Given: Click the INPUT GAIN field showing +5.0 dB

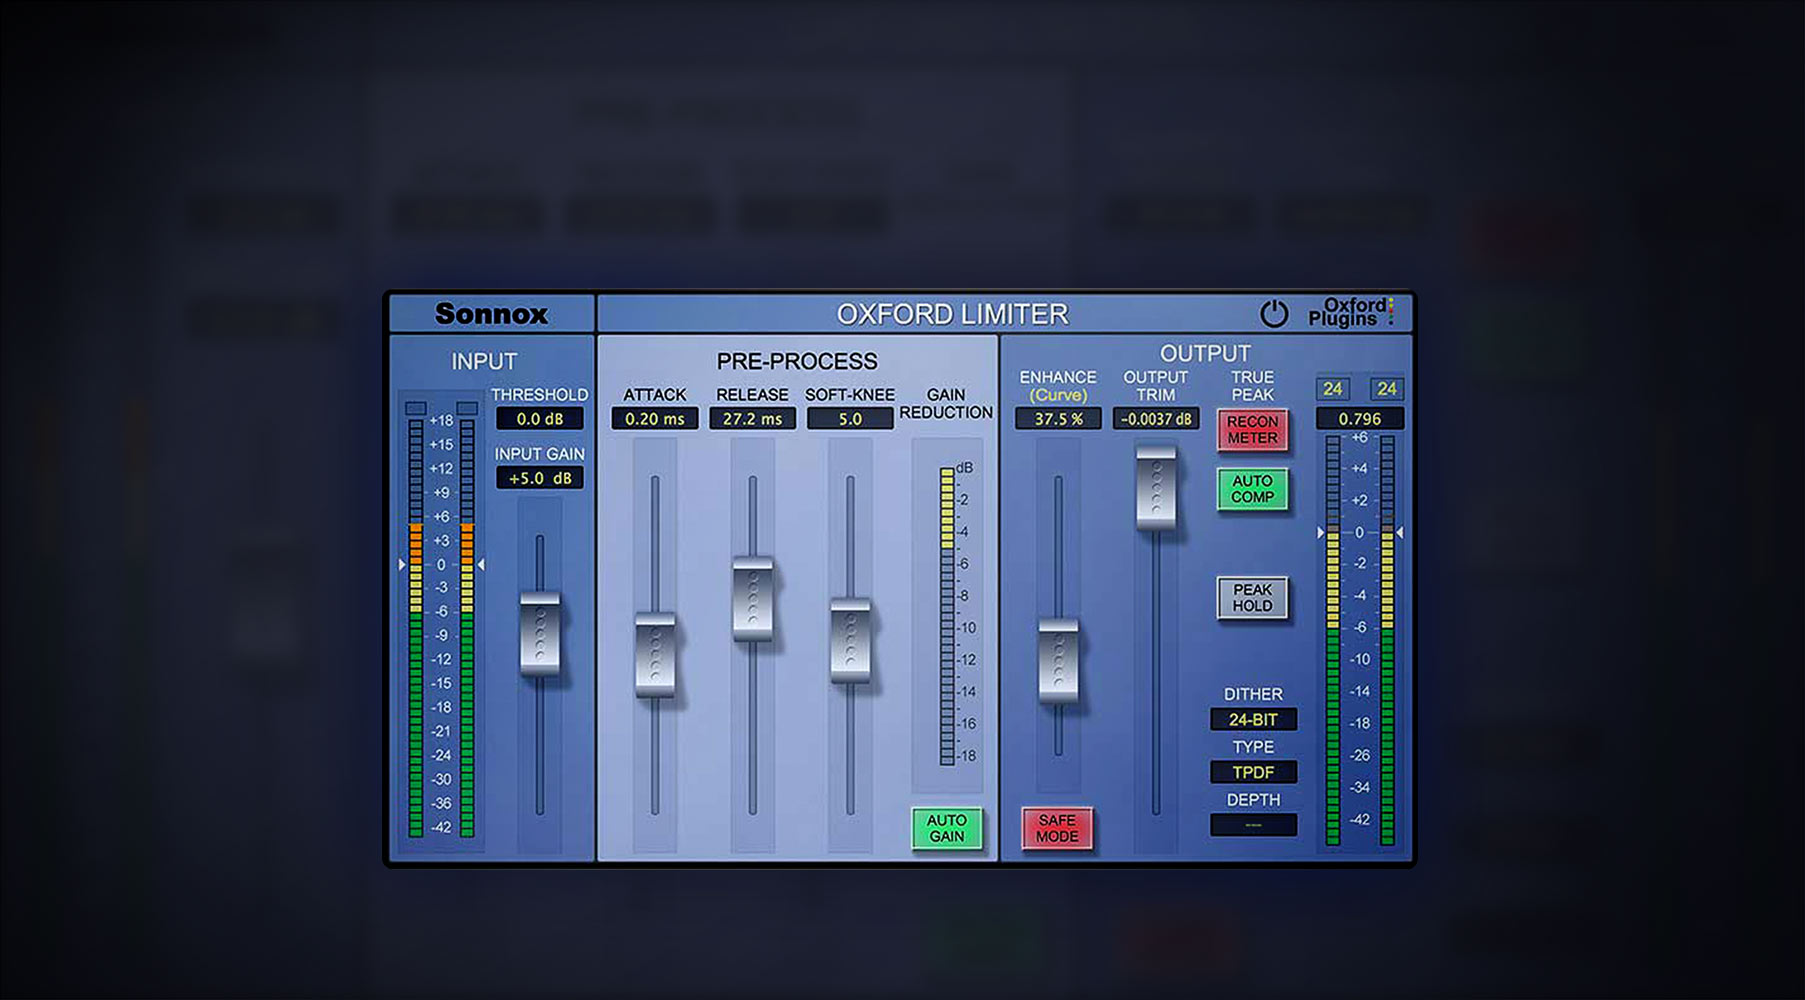Looking at the screenshot, I should pyautogui.click(x=540, y=479).
